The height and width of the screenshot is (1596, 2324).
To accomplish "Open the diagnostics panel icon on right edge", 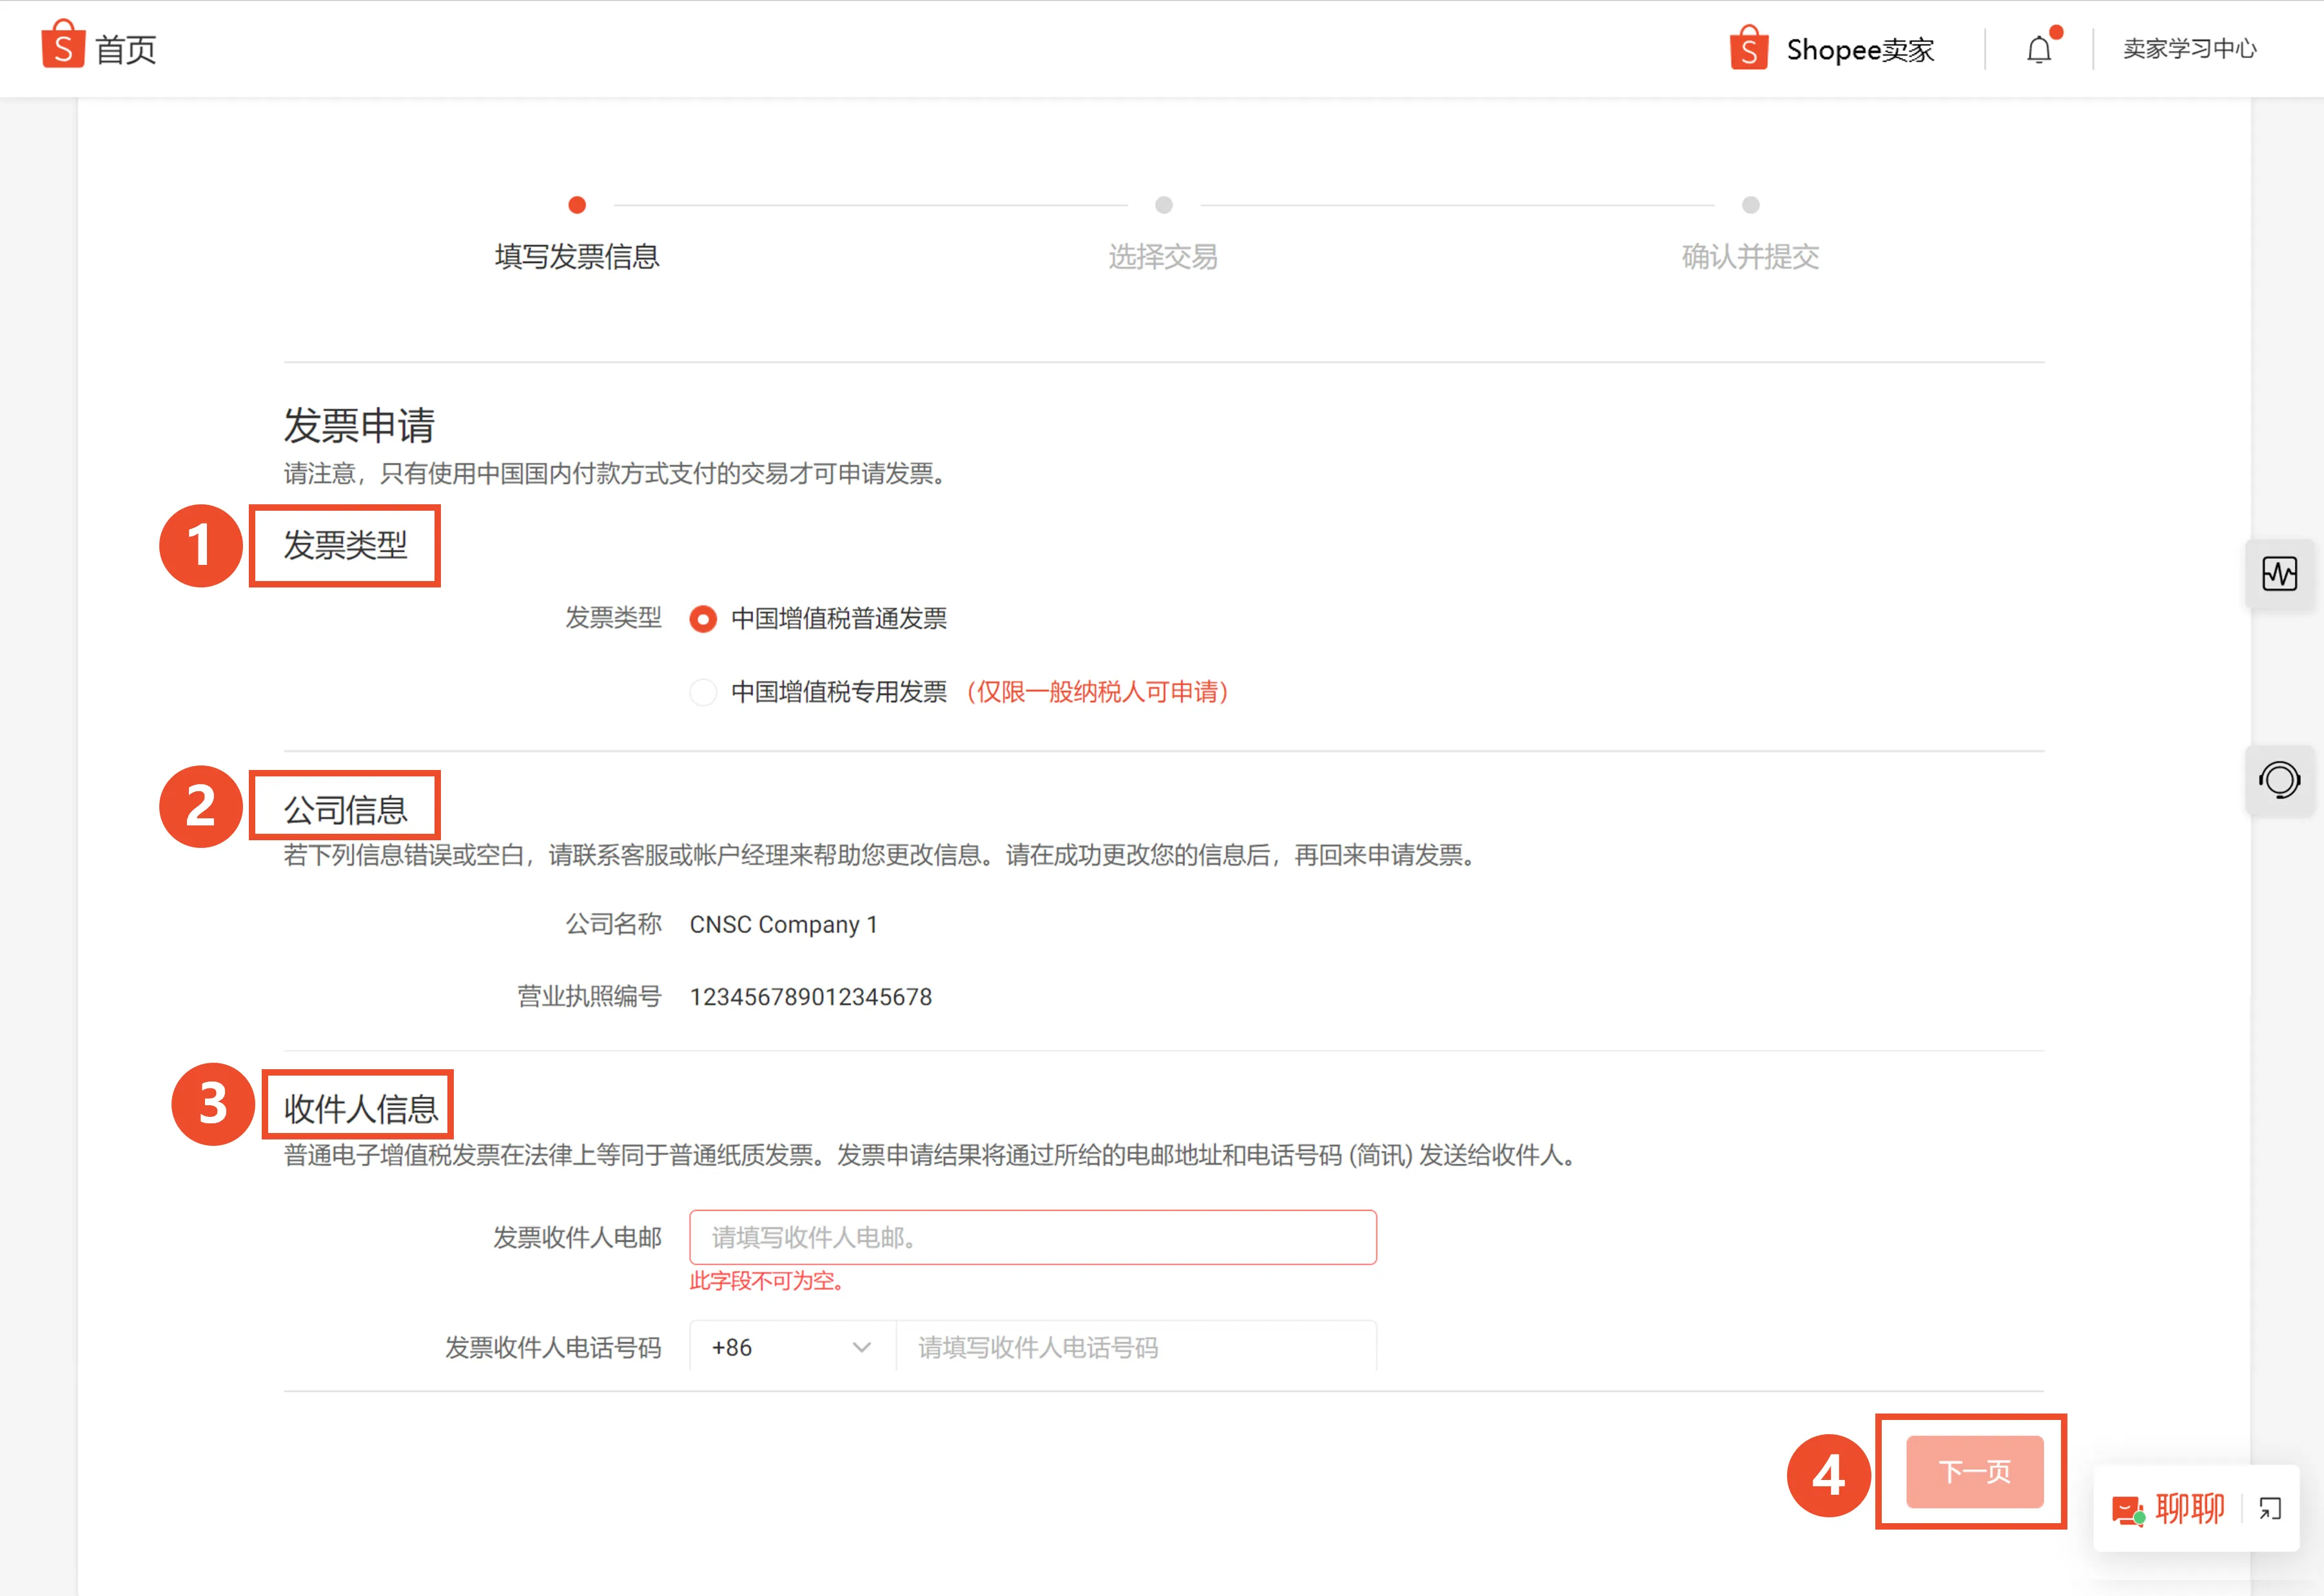I will (2281, 574).
